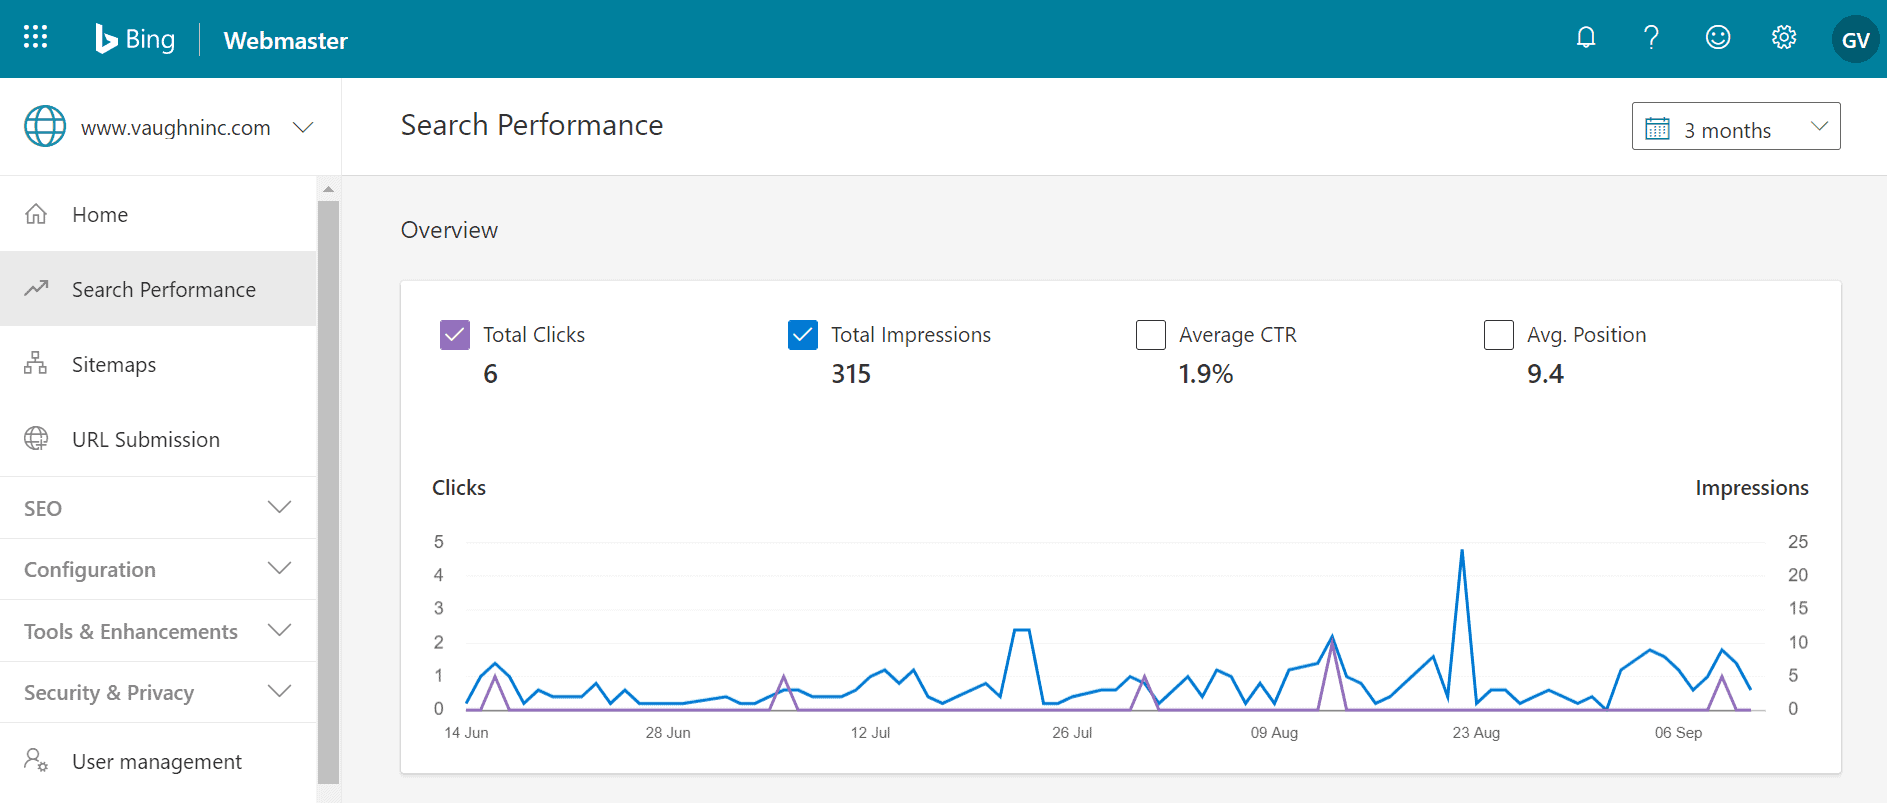Expand the Tools & Enhancements section
The image size is (1887, 803).
(x=158, y=631)
